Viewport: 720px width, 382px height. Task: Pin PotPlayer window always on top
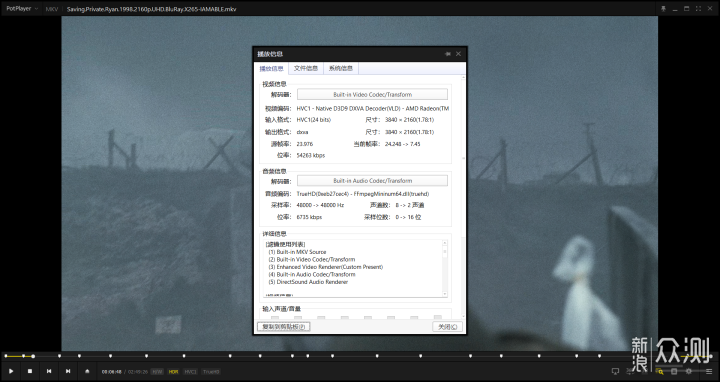click(x=663, y=9)
